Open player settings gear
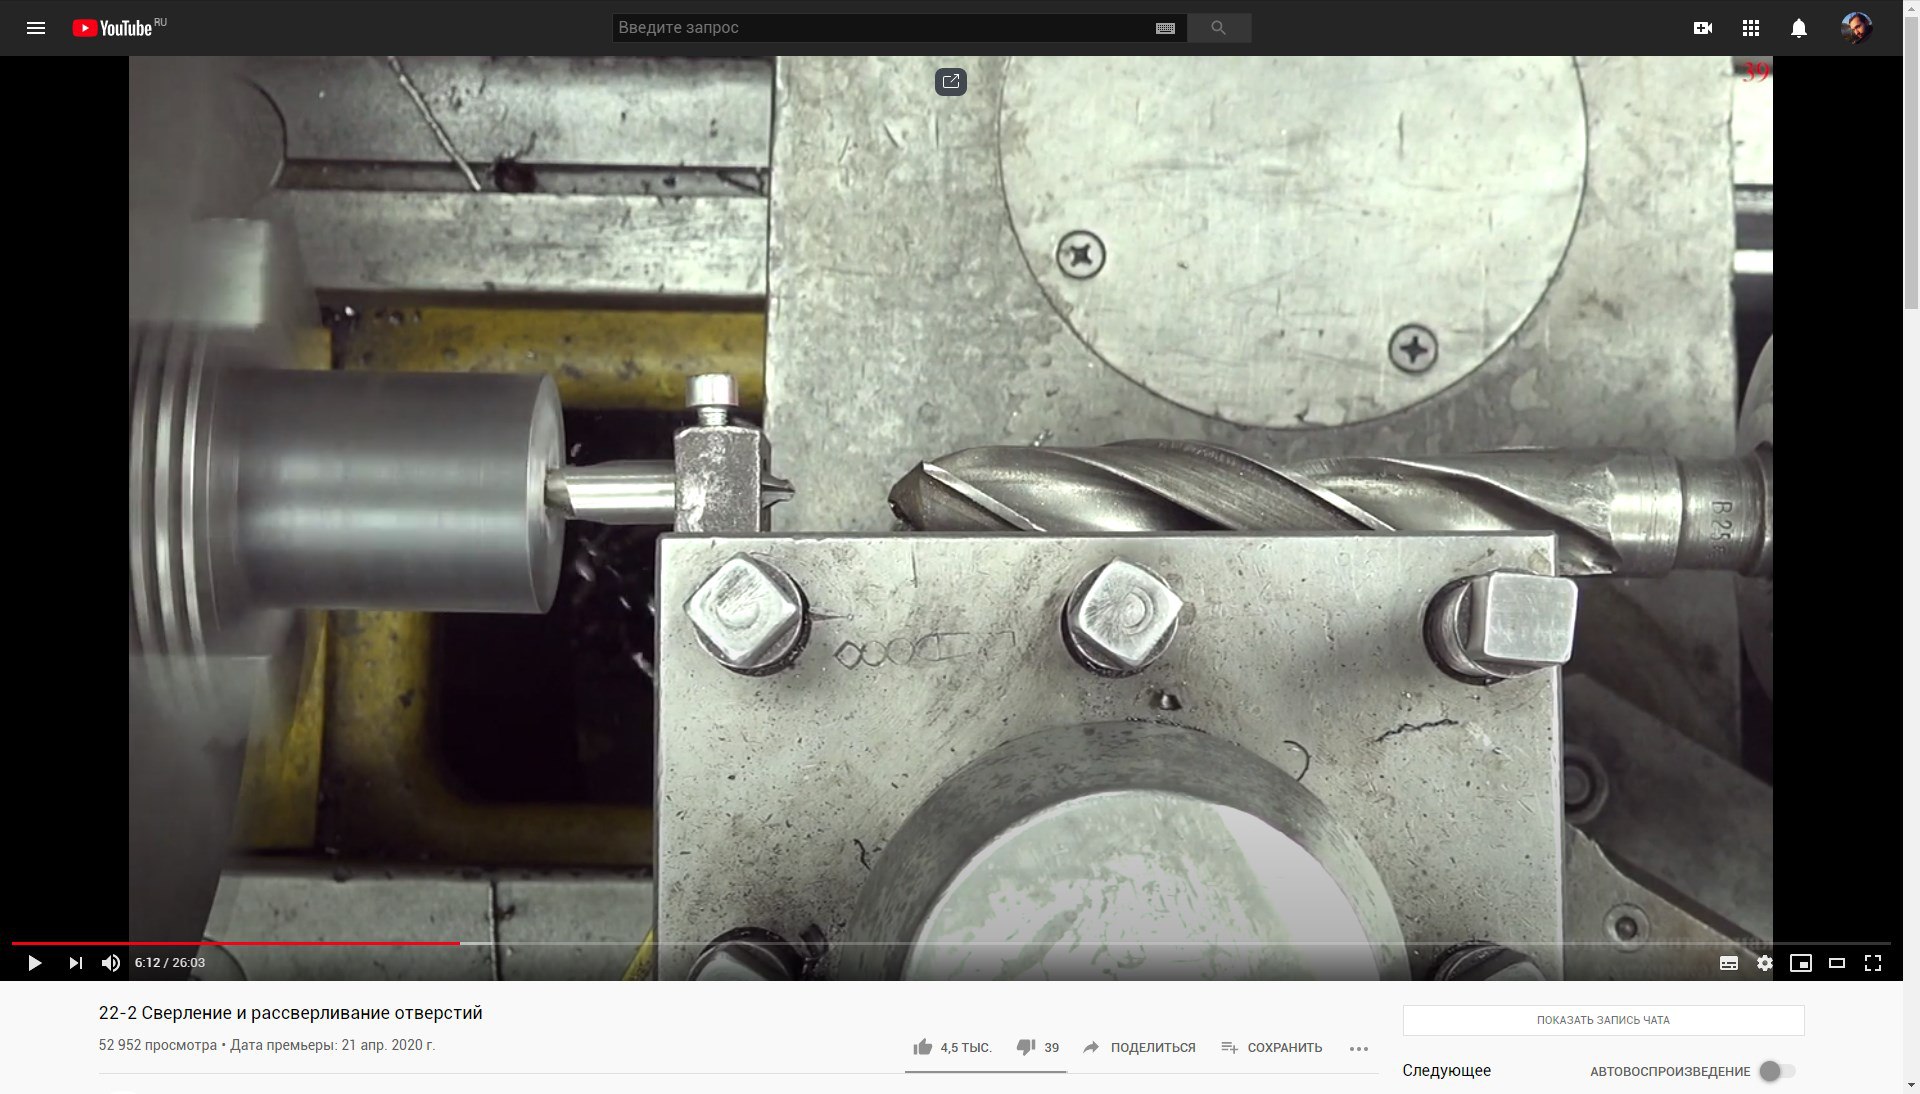Image resolution: width=1920 pixels, height=1094 pixels. (1764, 963)
